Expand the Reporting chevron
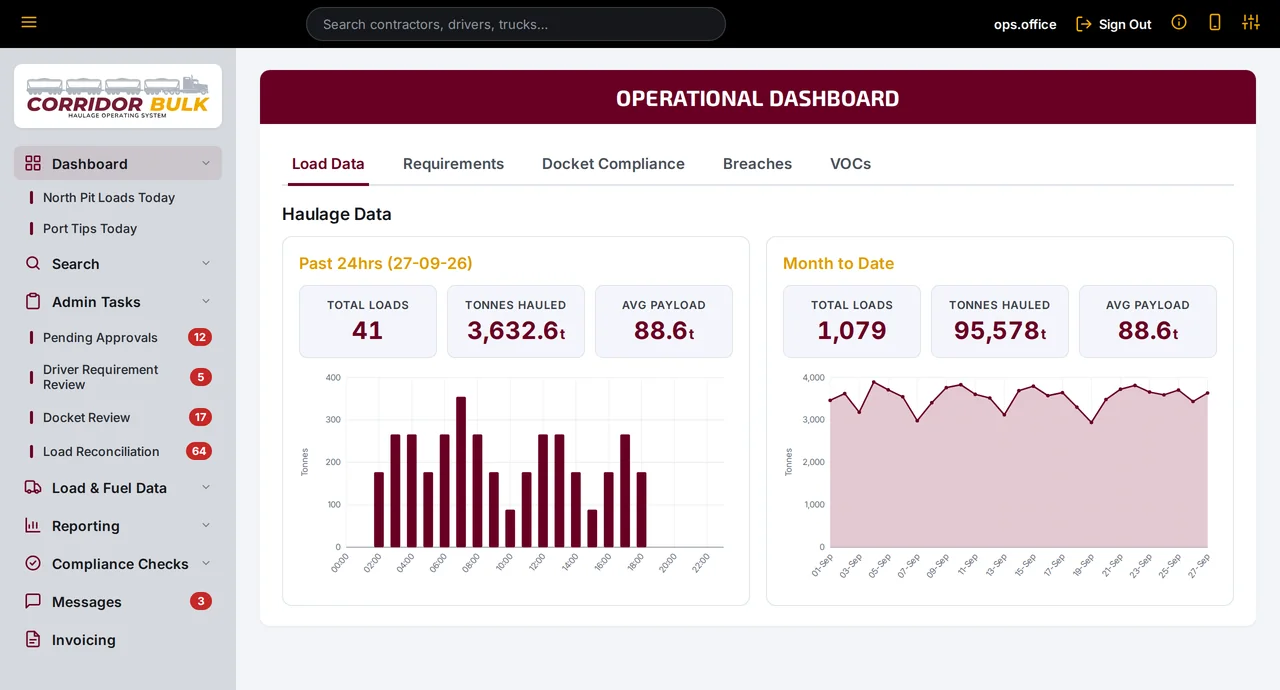 pos(206,525)
